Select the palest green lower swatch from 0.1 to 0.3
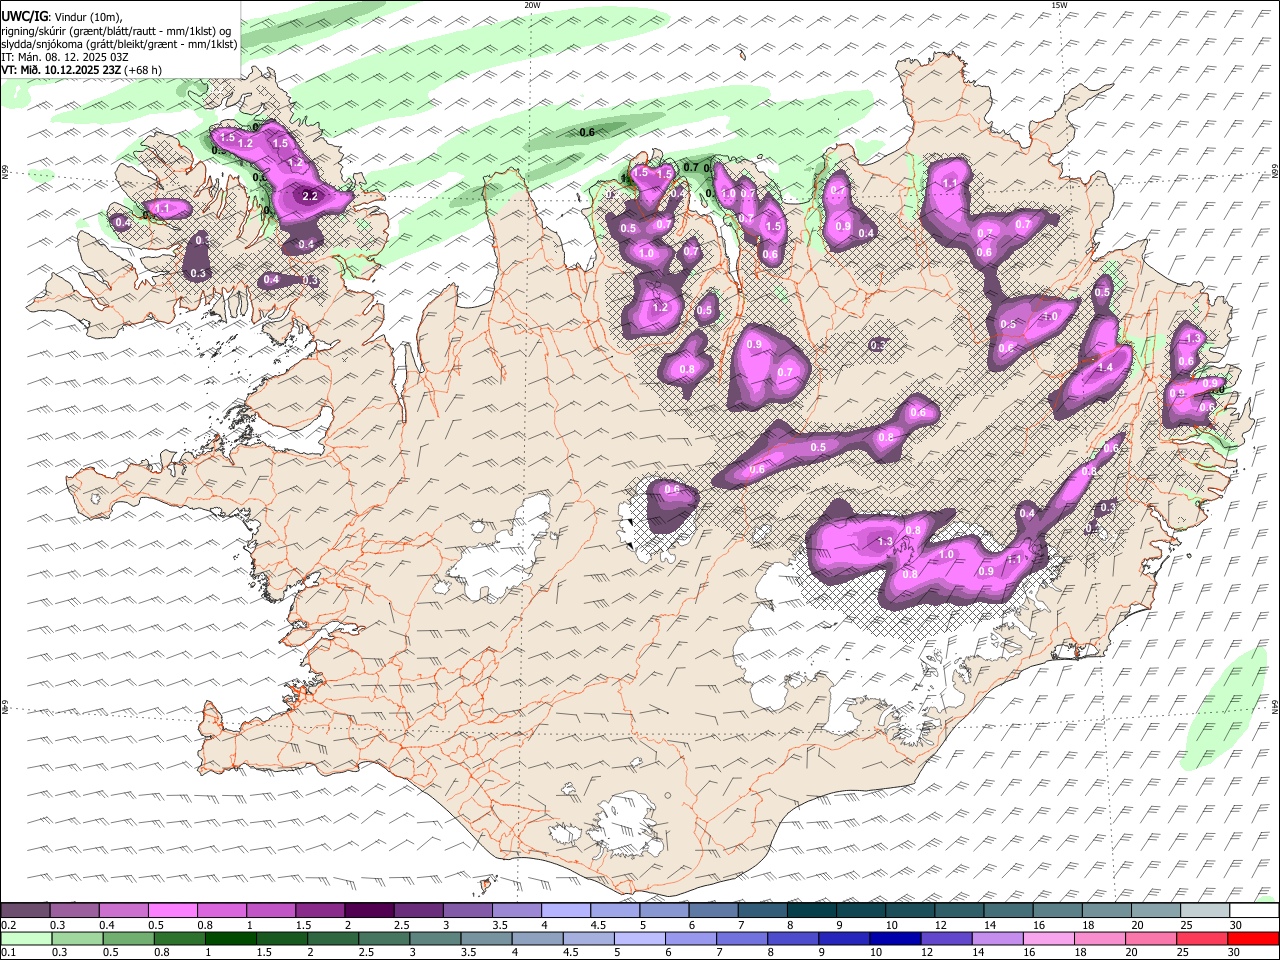 click(26, 938)
